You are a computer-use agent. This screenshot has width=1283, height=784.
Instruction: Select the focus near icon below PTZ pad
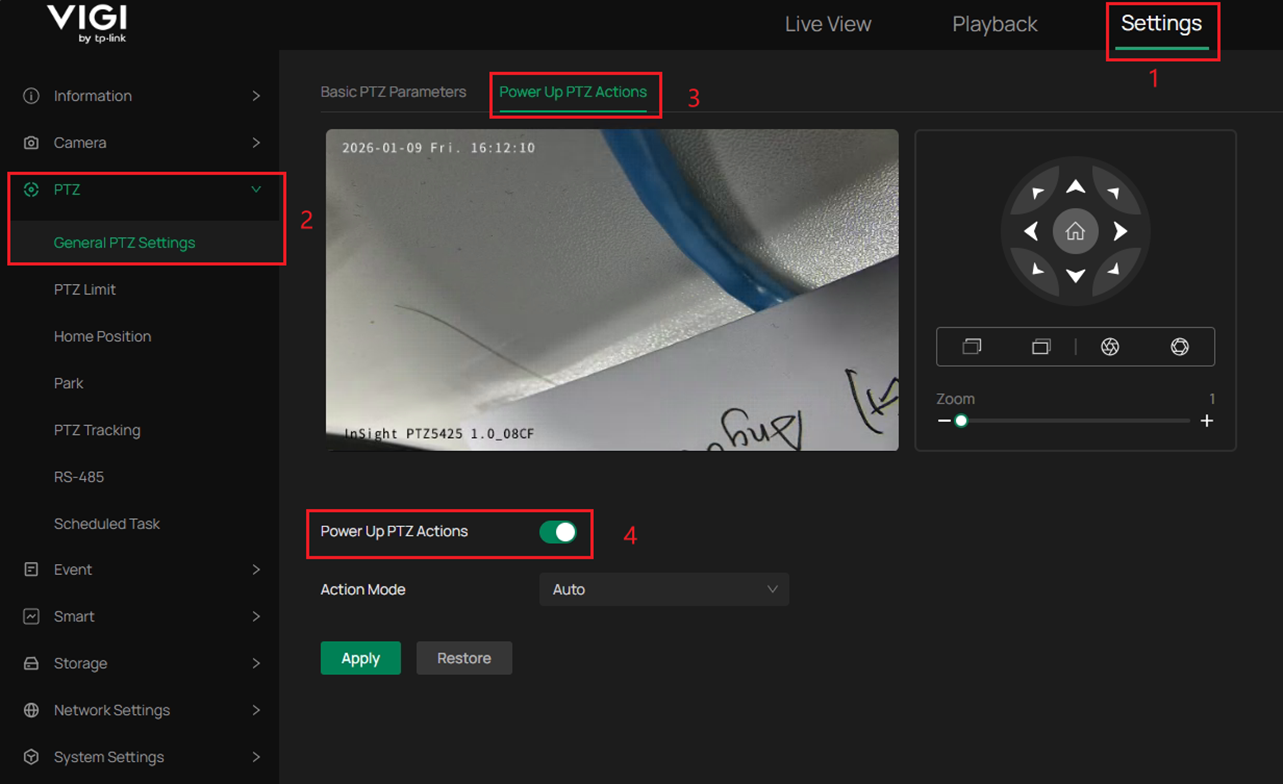click(971, 346)
